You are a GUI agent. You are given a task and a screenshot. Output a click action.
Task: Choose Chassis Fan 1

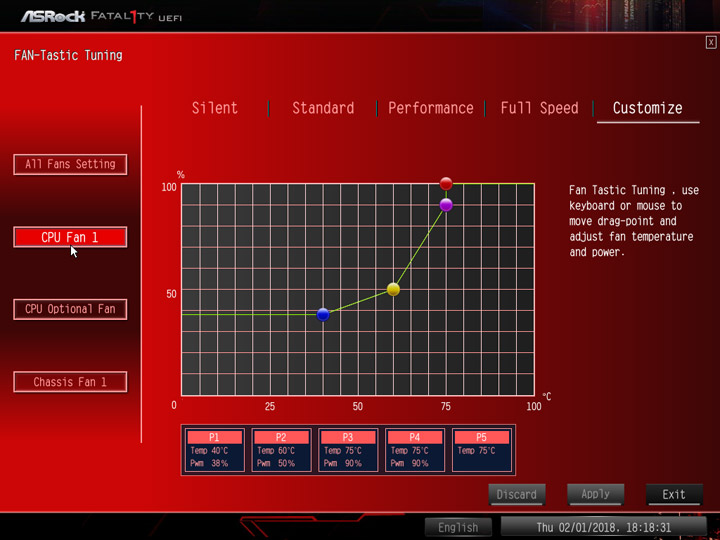tap(70, 382)
